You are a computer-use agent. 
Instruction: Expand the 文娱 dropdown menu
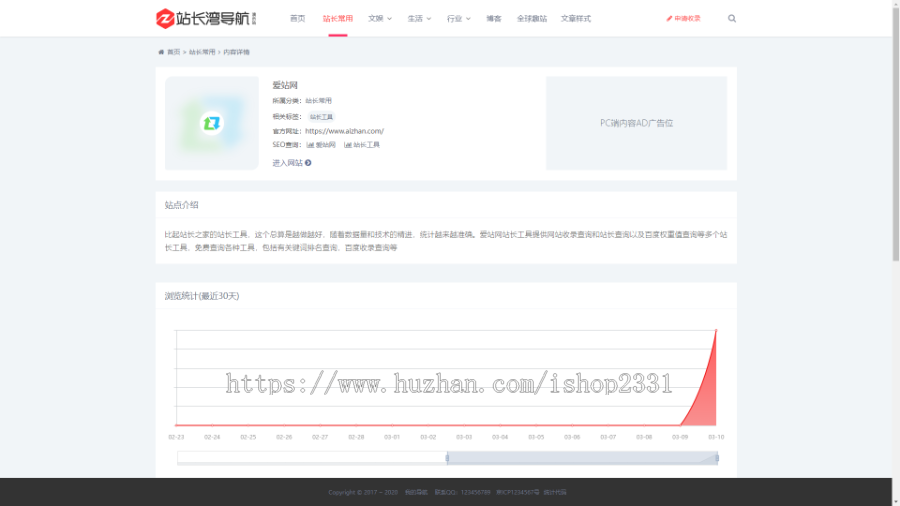coord(380,18)
